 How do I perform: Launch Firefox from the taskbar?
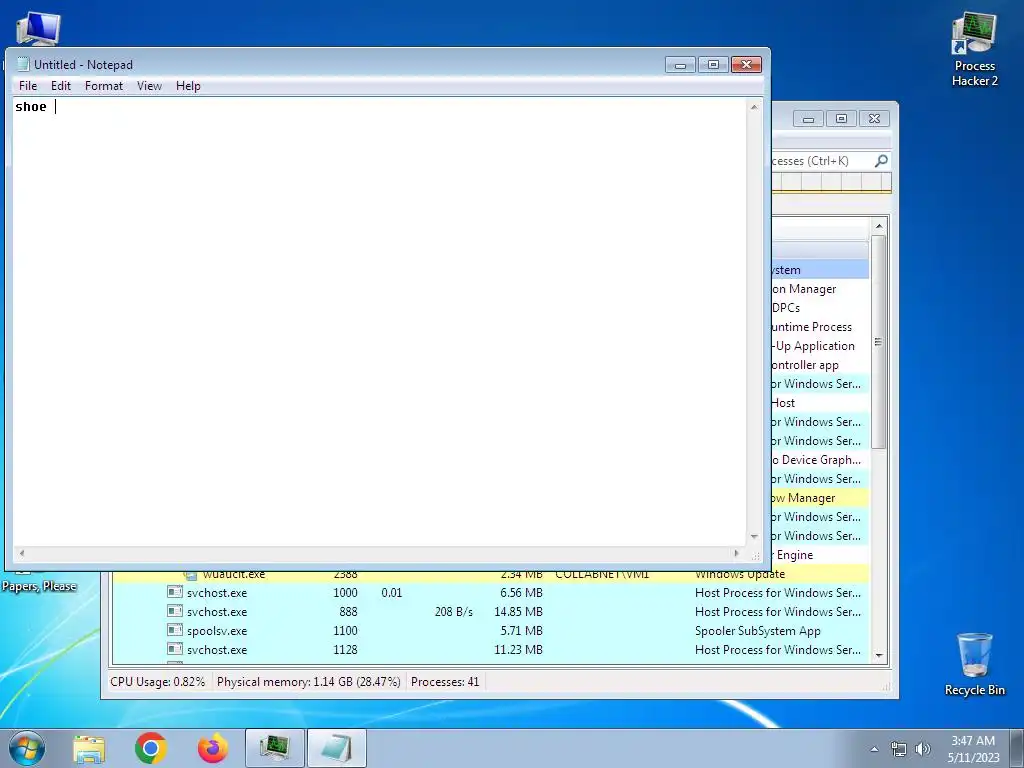click(213, 748)
